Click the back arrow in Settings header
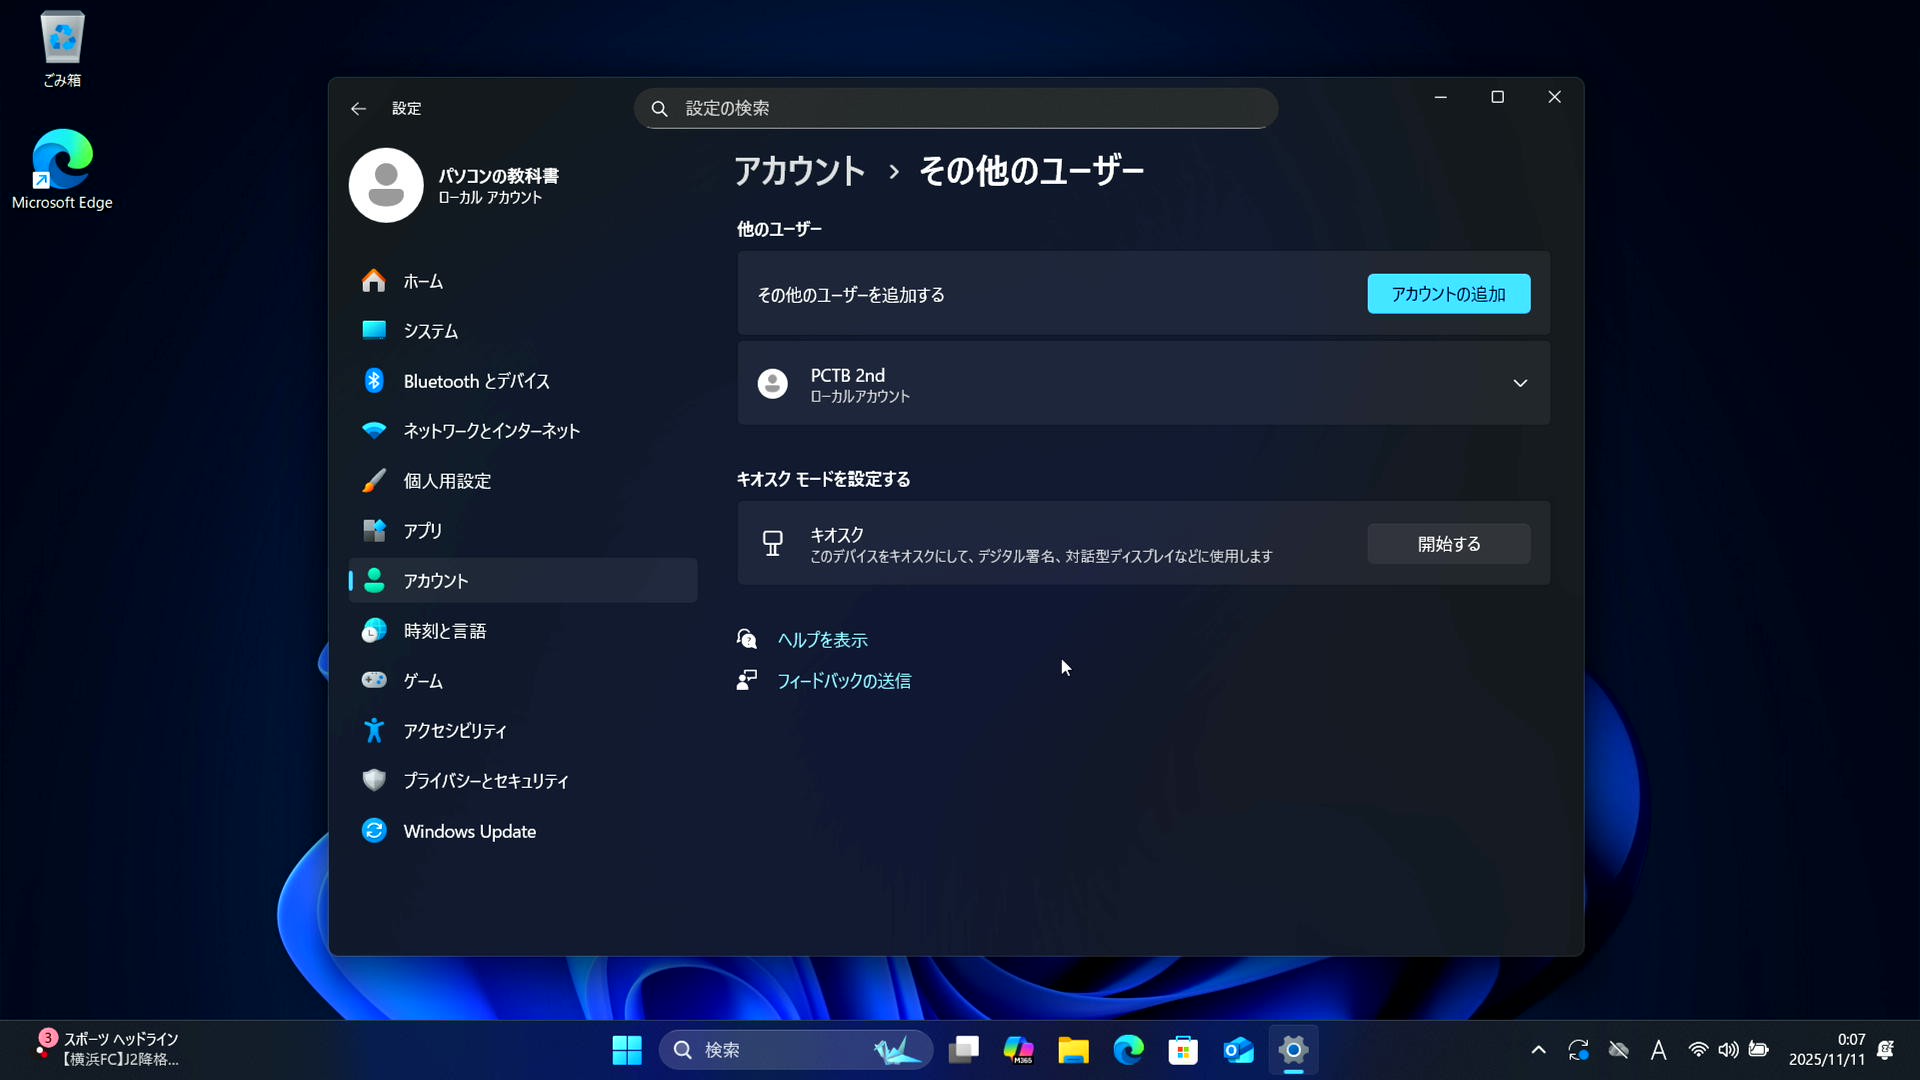Viewport: 1920px width, 1080px height. [358, 108]
